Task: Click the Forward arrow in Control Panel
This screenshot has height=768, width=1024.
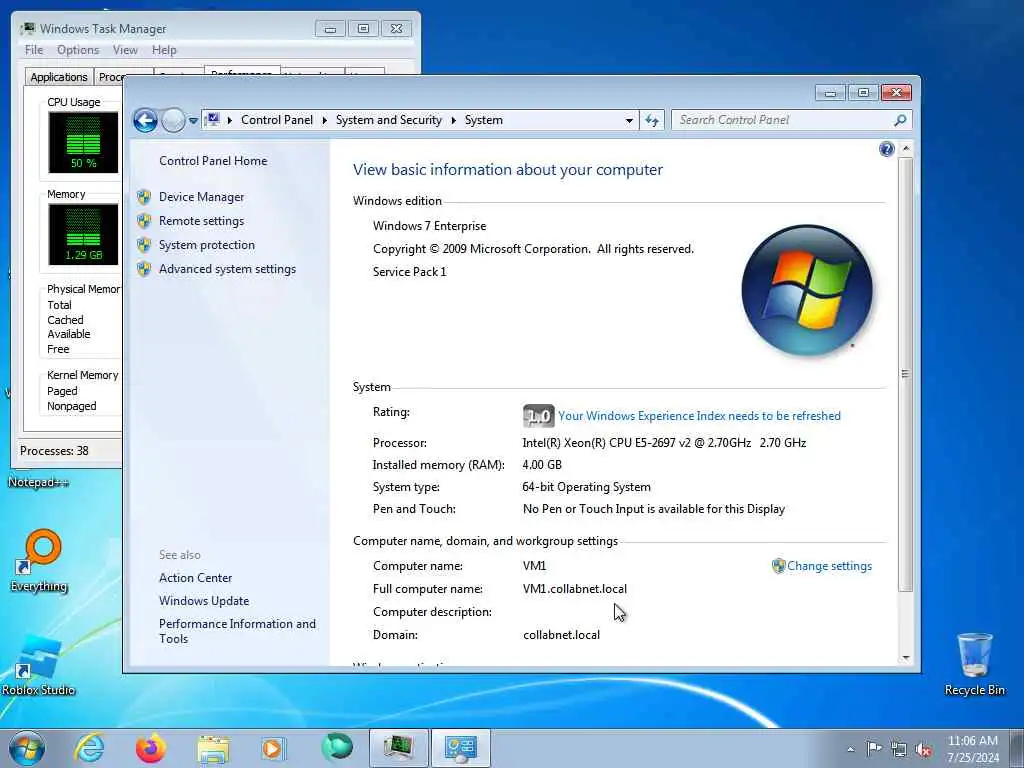Action: coord(173,120)
